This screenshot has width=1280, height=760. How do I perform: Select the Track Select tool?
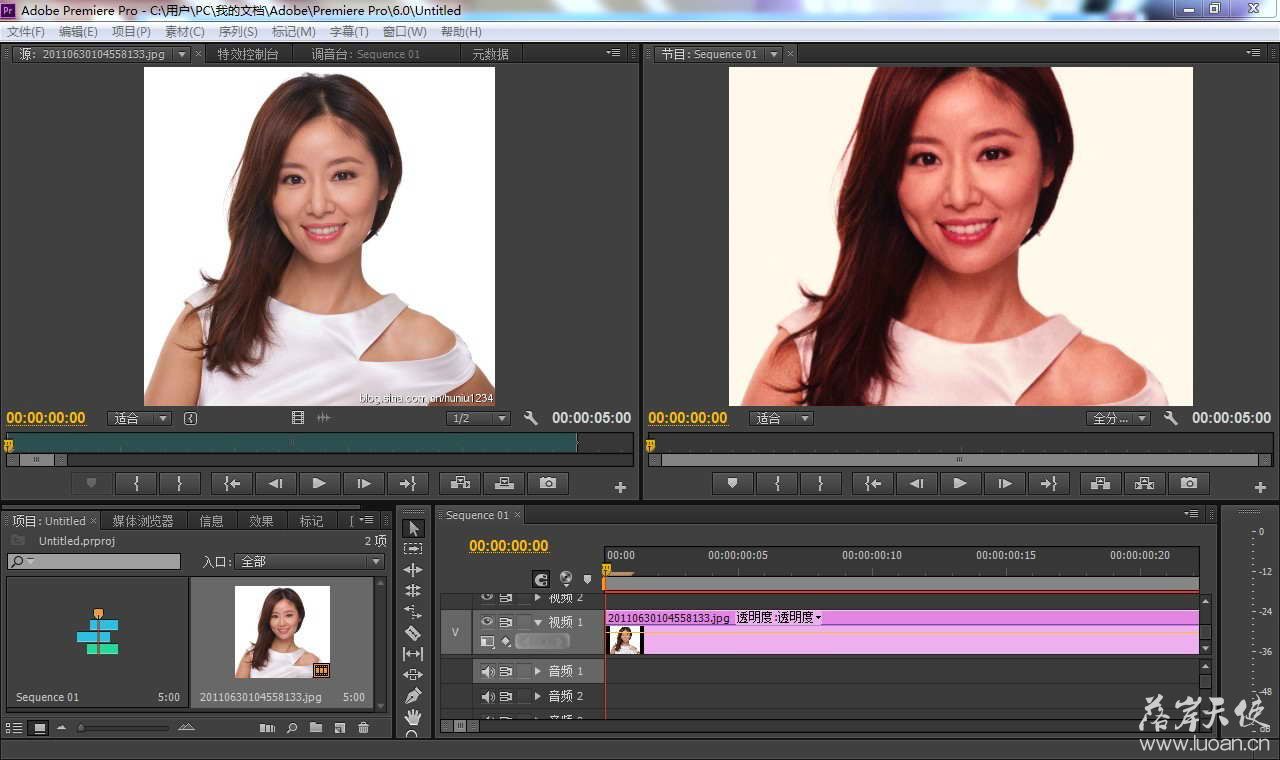413,549
